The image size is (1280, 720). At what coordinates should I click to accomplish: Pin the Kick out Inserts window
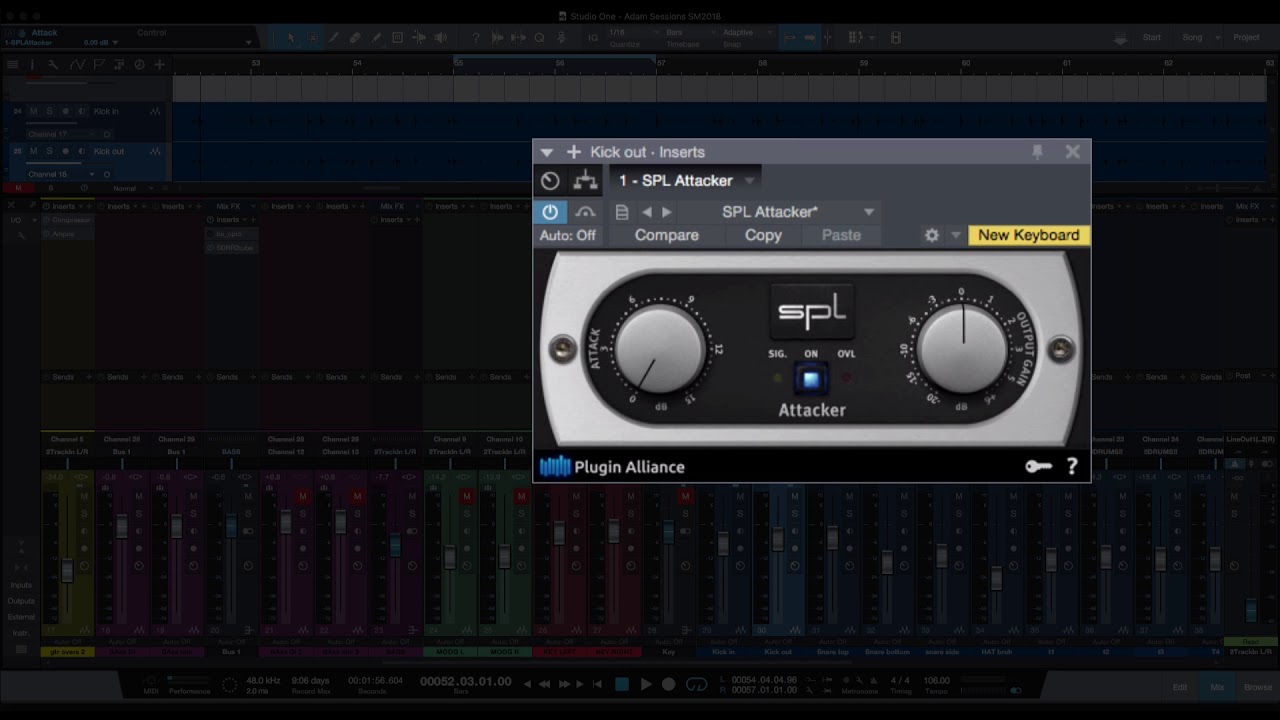tap(1037, 152)
